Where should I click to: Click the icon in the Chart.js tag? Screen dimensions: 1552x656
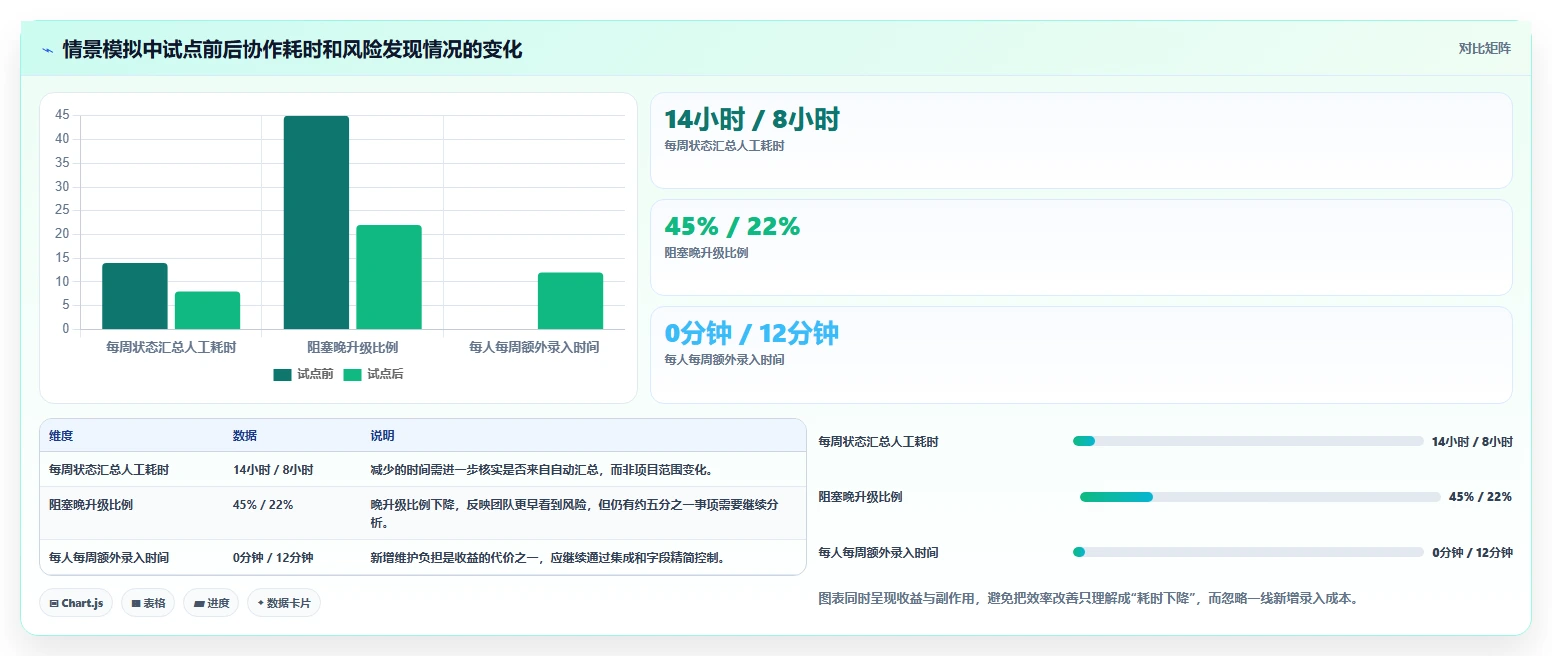[54, 603]
